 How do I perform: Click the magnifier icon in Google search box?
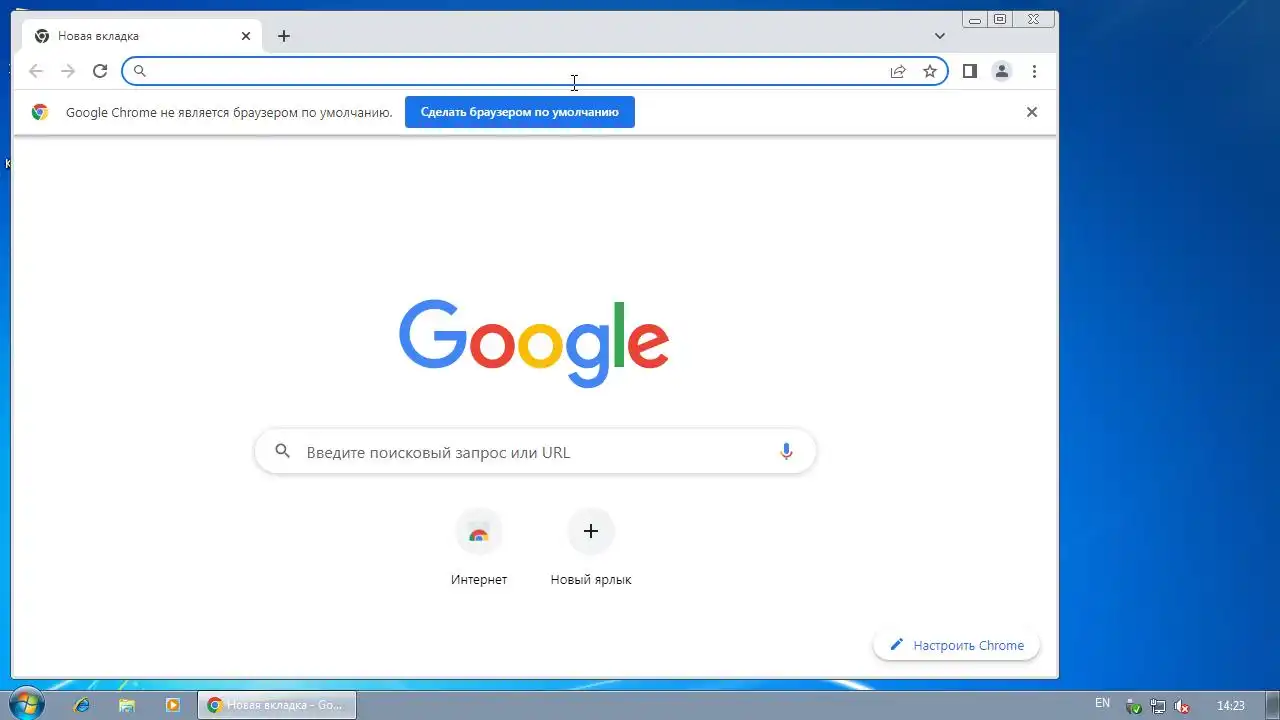283,452
